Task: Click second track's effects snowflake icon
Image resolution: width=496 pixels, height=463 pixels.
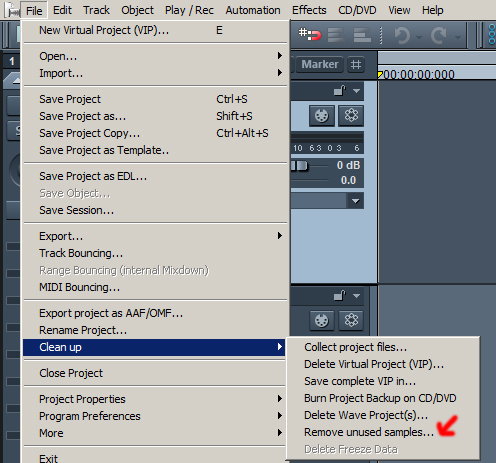Action: pos(351,320)
